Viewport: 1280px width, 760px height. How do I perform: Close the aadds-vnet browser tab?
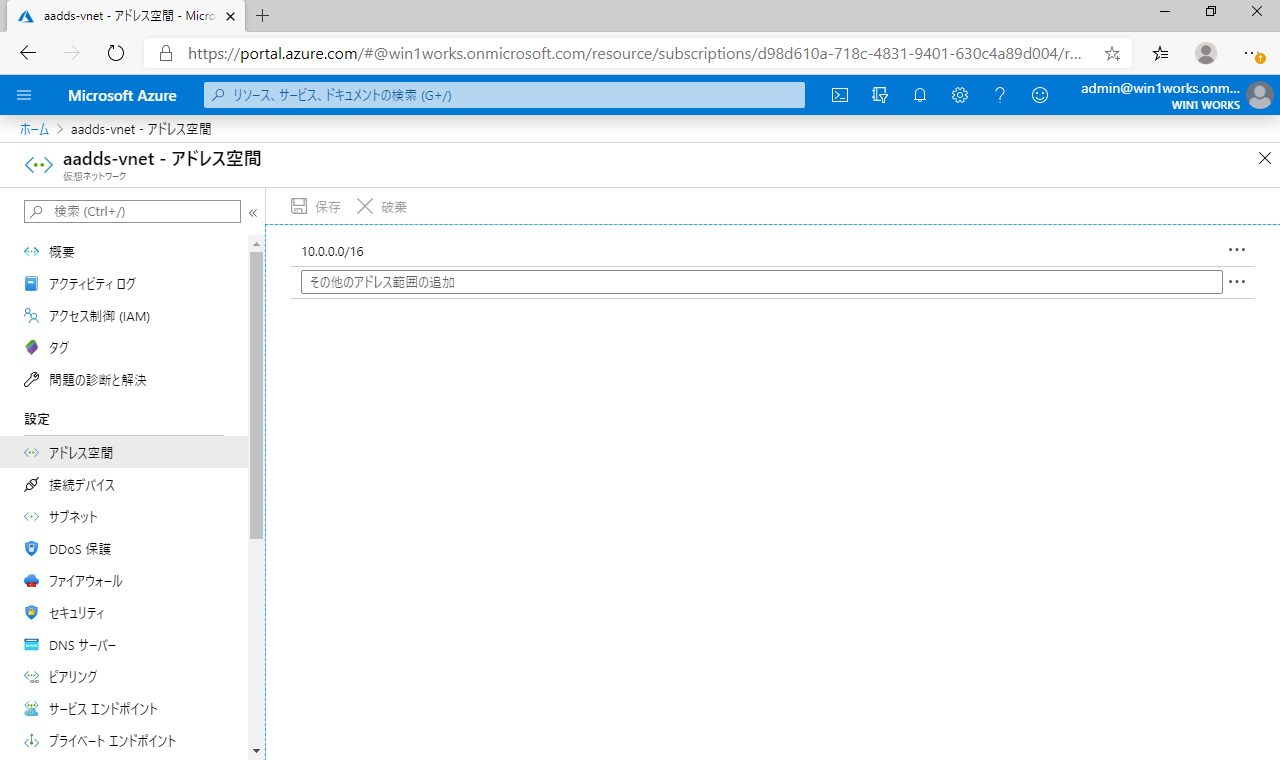[229, 16]
